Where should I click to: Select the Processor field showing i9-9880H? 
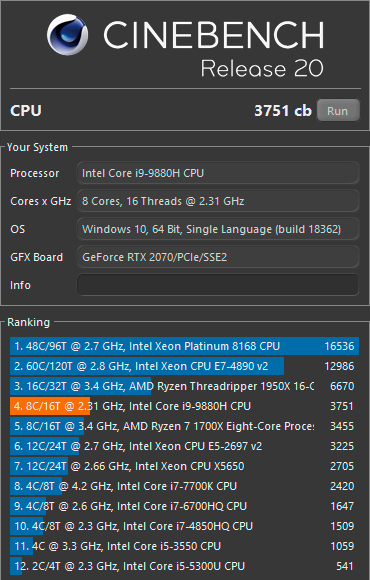218,173
